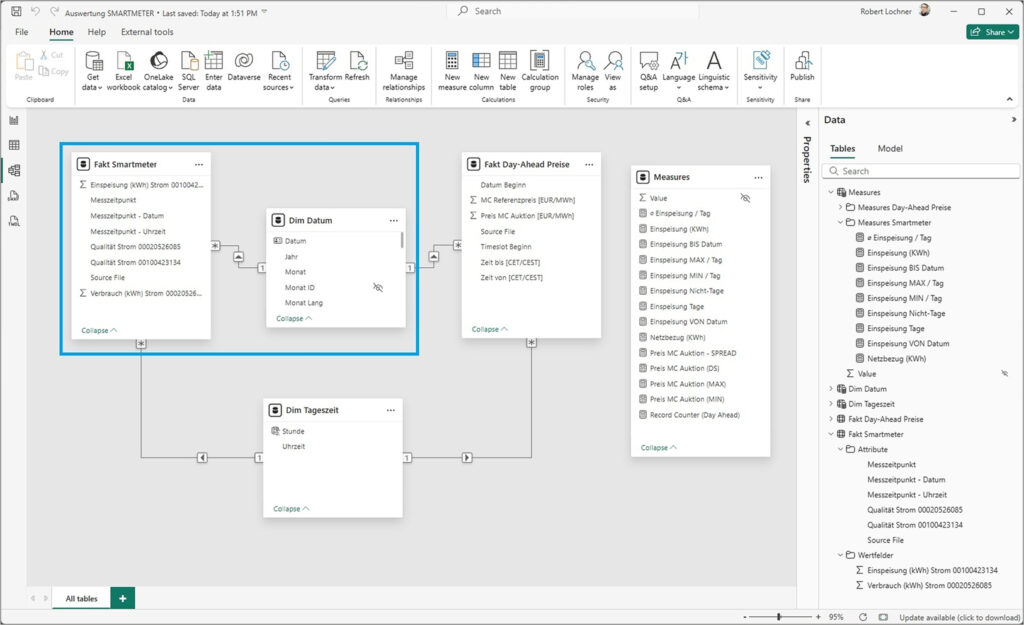Expand the Properties pane
The width and height of the screenshot is (1024, 625).
808,123
